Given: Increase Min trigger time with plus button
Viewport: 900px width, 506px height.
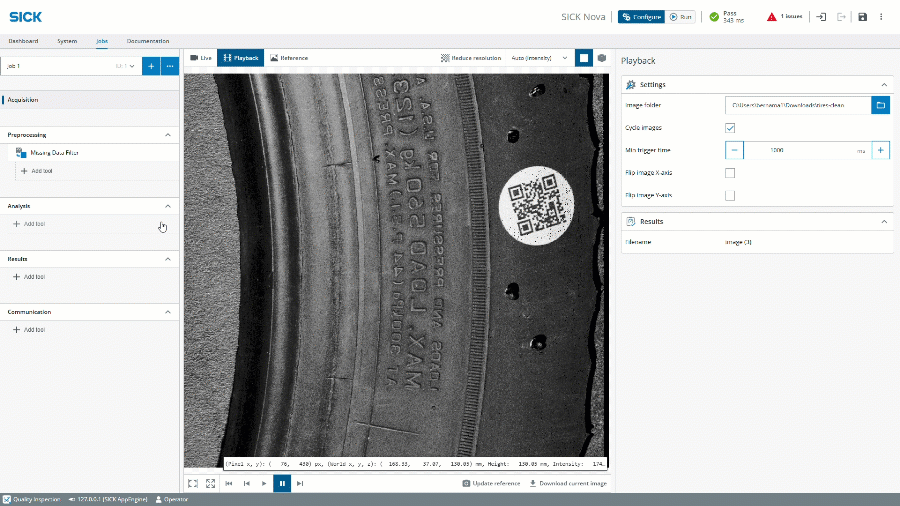Looking at the screenshot, I should pyautogui.click(x=880, y=150).
